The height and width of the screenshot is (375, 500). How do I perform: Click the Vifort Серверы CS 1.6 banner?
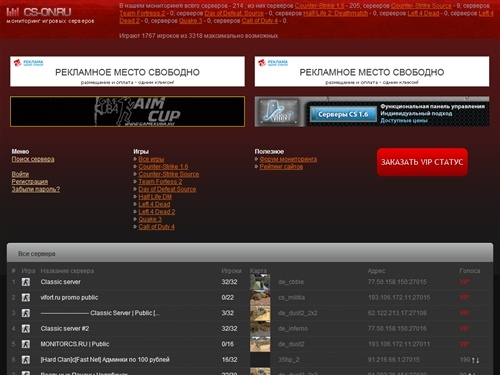click(x=372, y=111)
